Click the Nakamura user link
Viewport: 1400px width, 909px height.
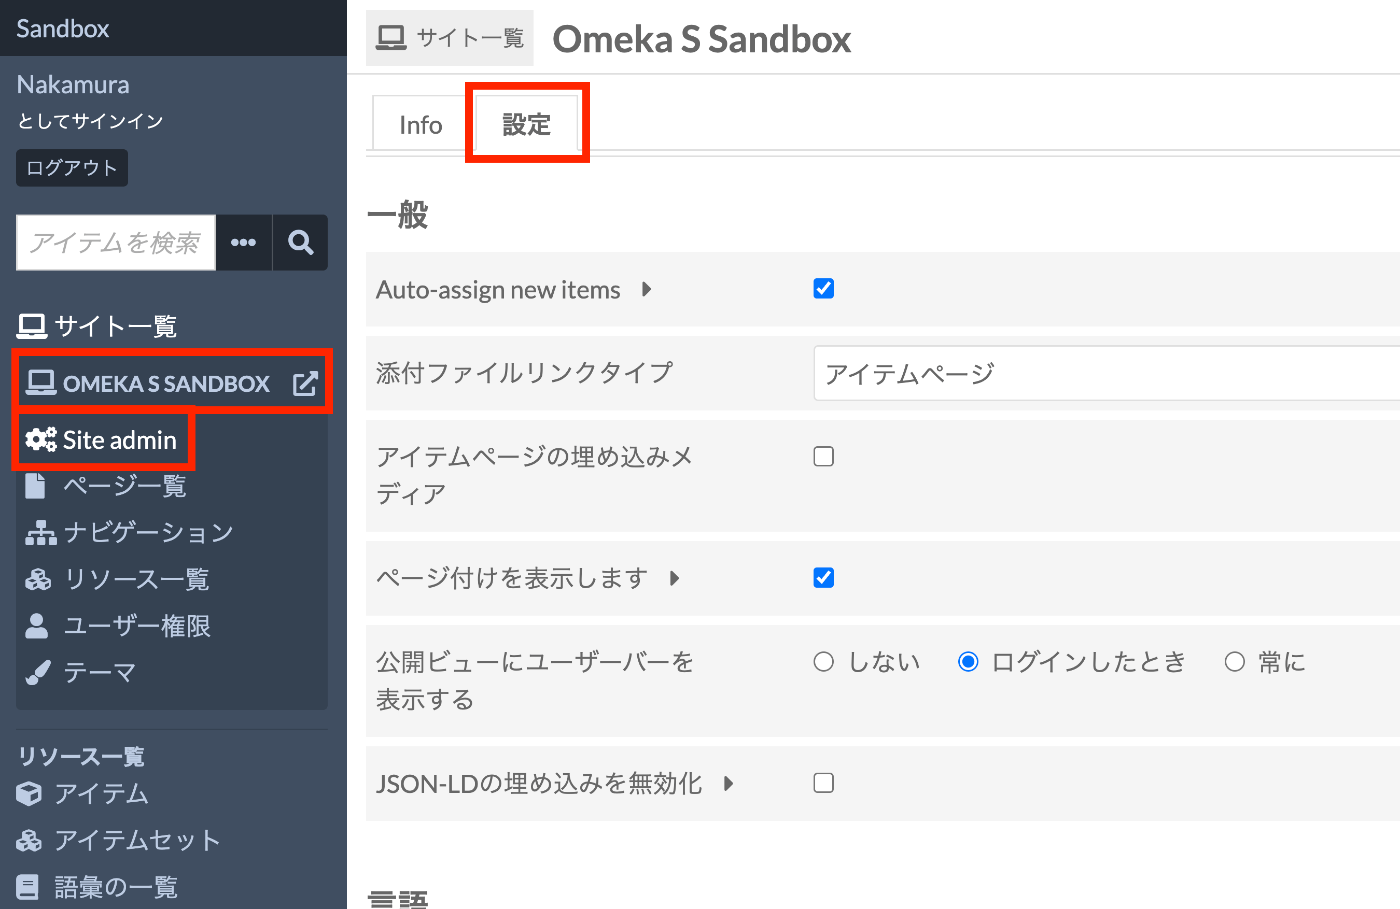[x=73, y=85]
